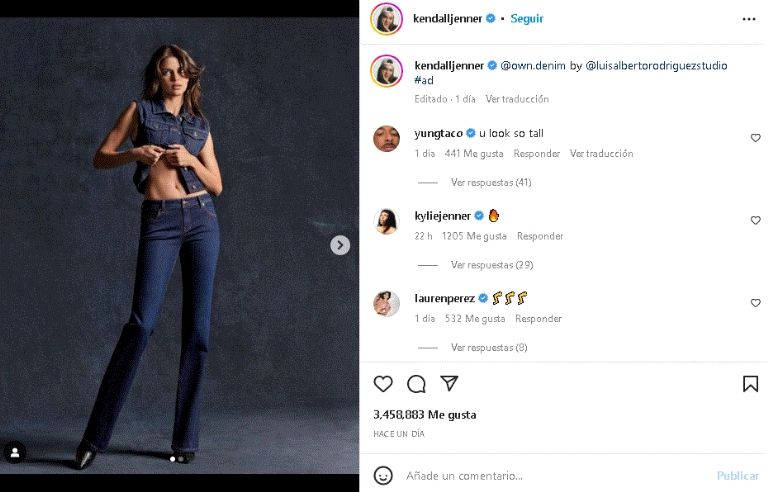
Task: Like kyliejenner's comment
Action: point(755,220)
